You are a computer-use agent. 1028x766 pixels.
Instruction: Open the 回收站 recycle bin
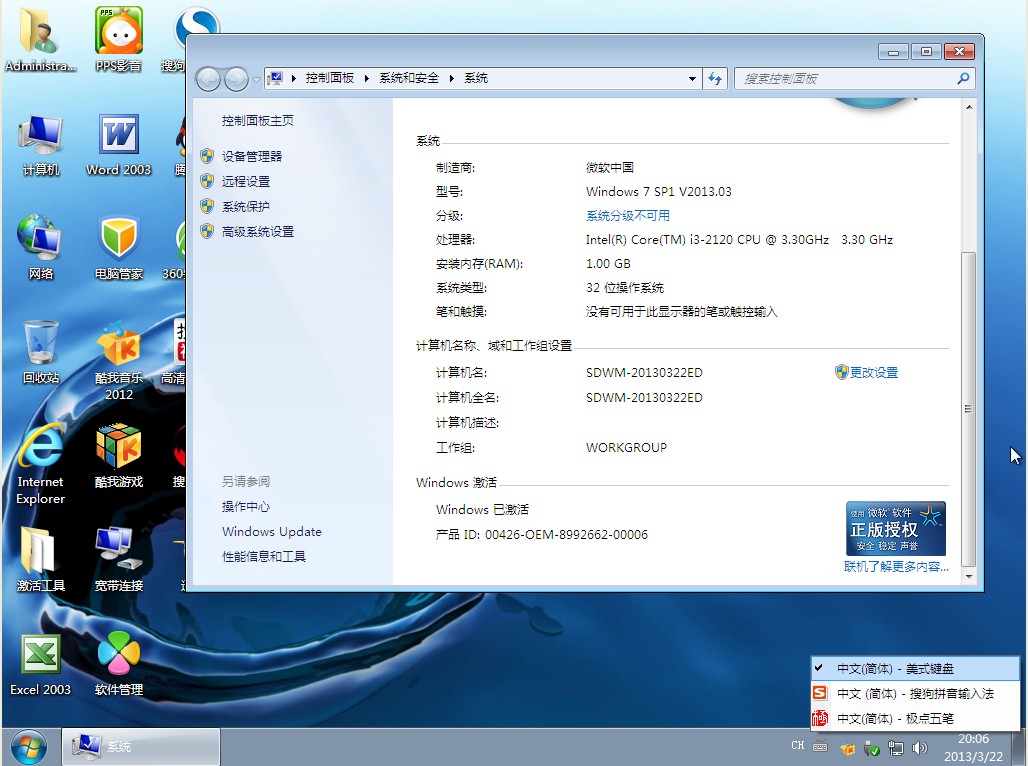[41, 352]
